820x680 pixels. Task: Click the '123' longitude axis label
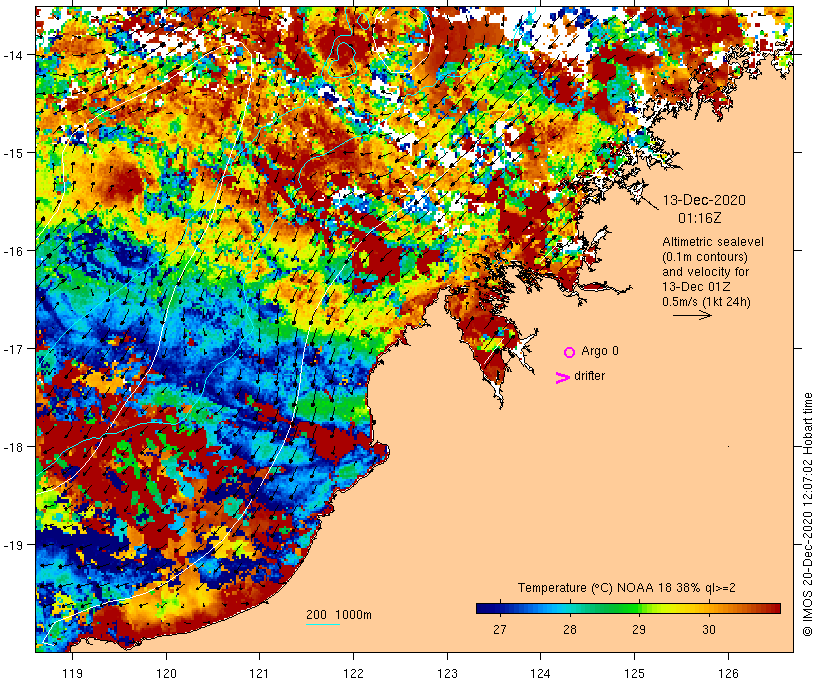tap(447, 673)
